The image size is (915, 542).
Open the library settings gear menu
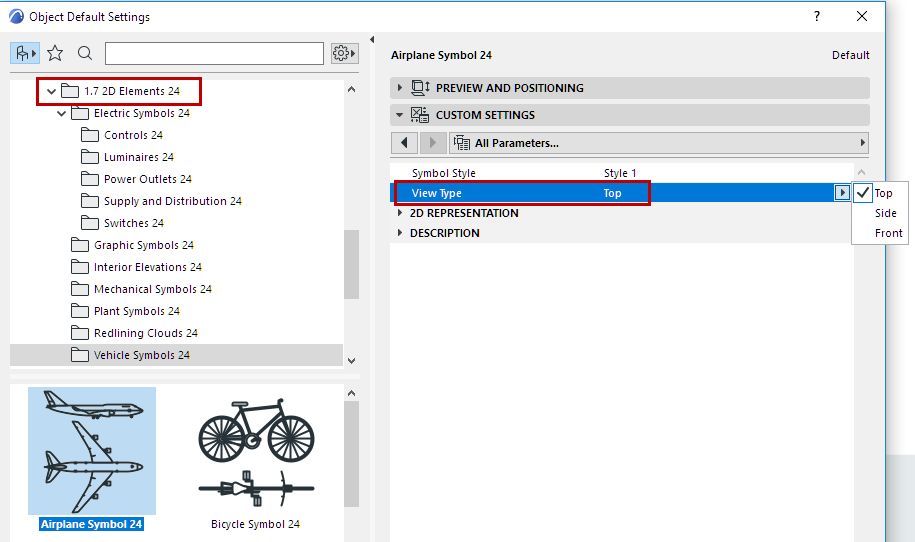344,54
